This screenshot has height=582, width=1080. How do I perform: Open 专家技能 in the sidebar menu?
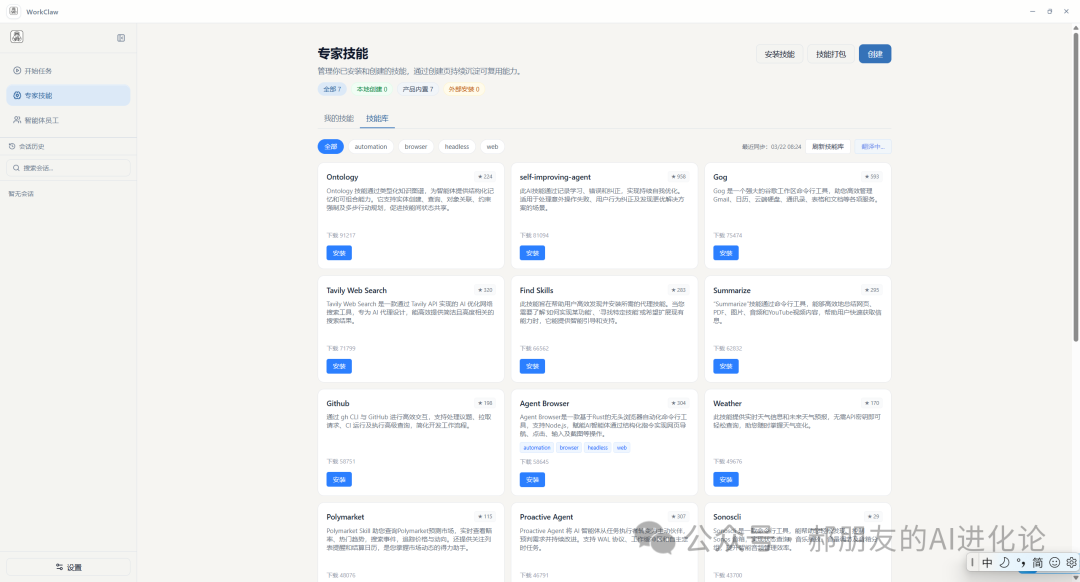[68, 96]
